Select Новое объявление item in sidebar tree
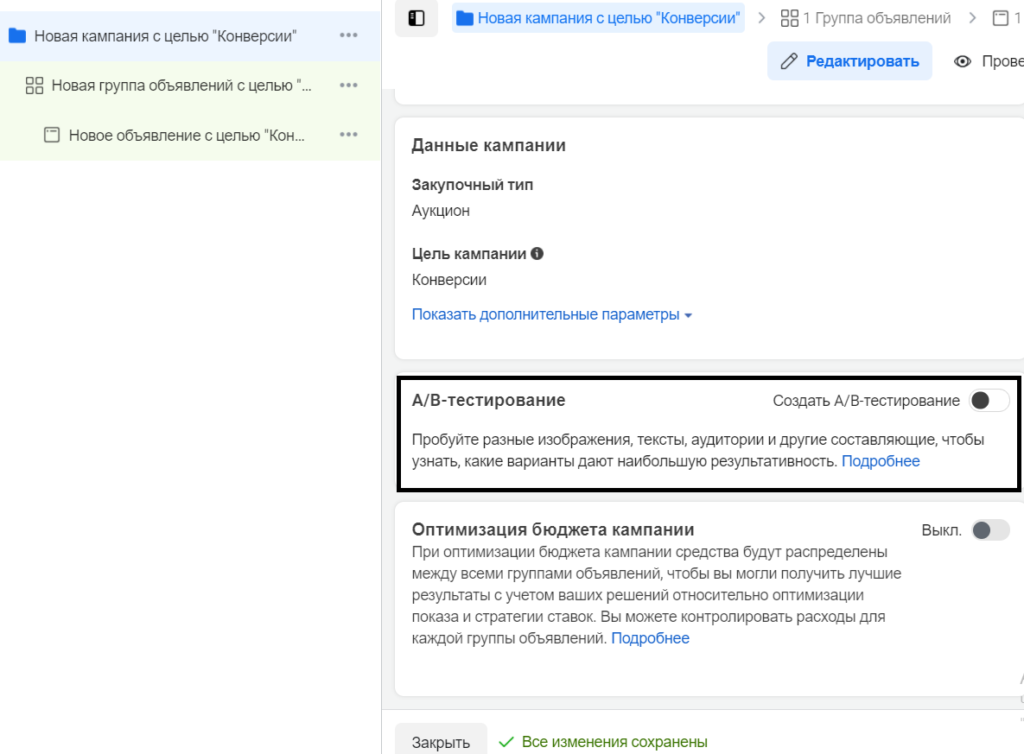Screen dimensions: 1024x754 pyautogui.click(x=186, y=135)
